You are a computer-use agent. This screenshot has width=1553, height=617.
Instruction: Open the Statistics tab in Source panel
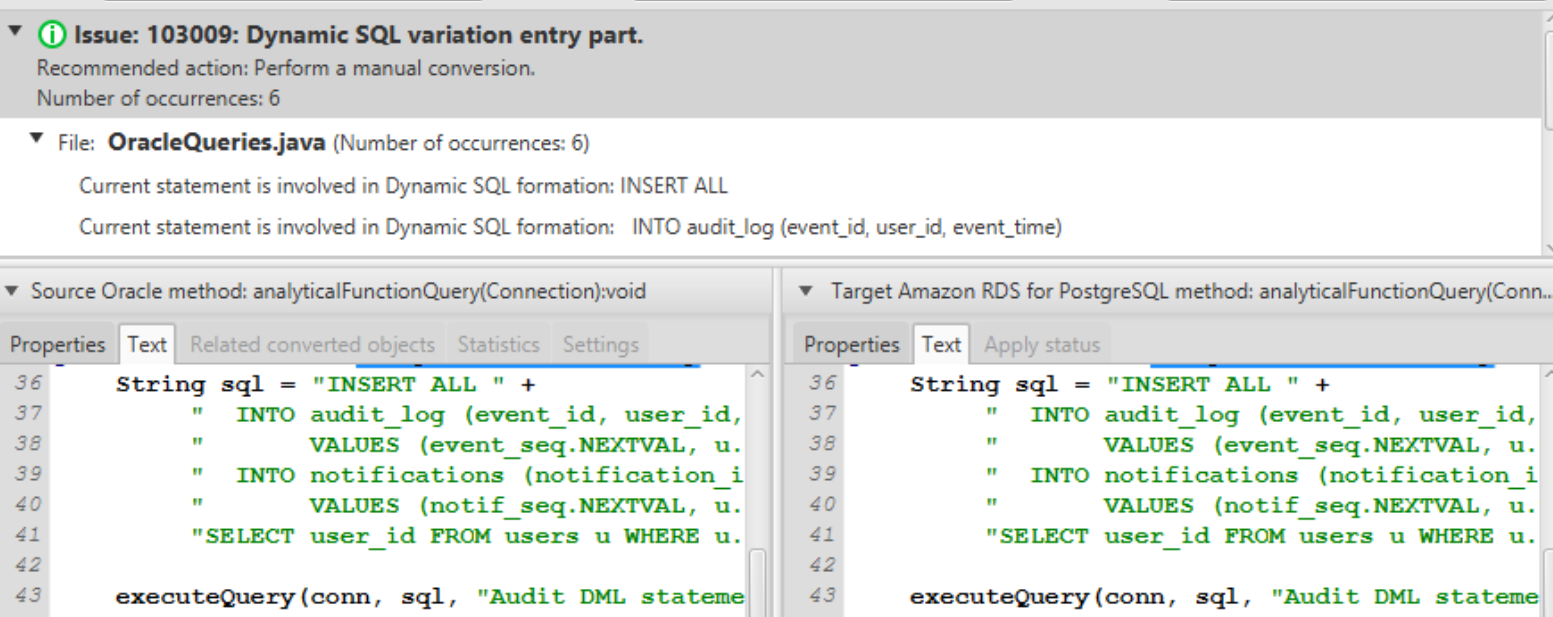498,345
